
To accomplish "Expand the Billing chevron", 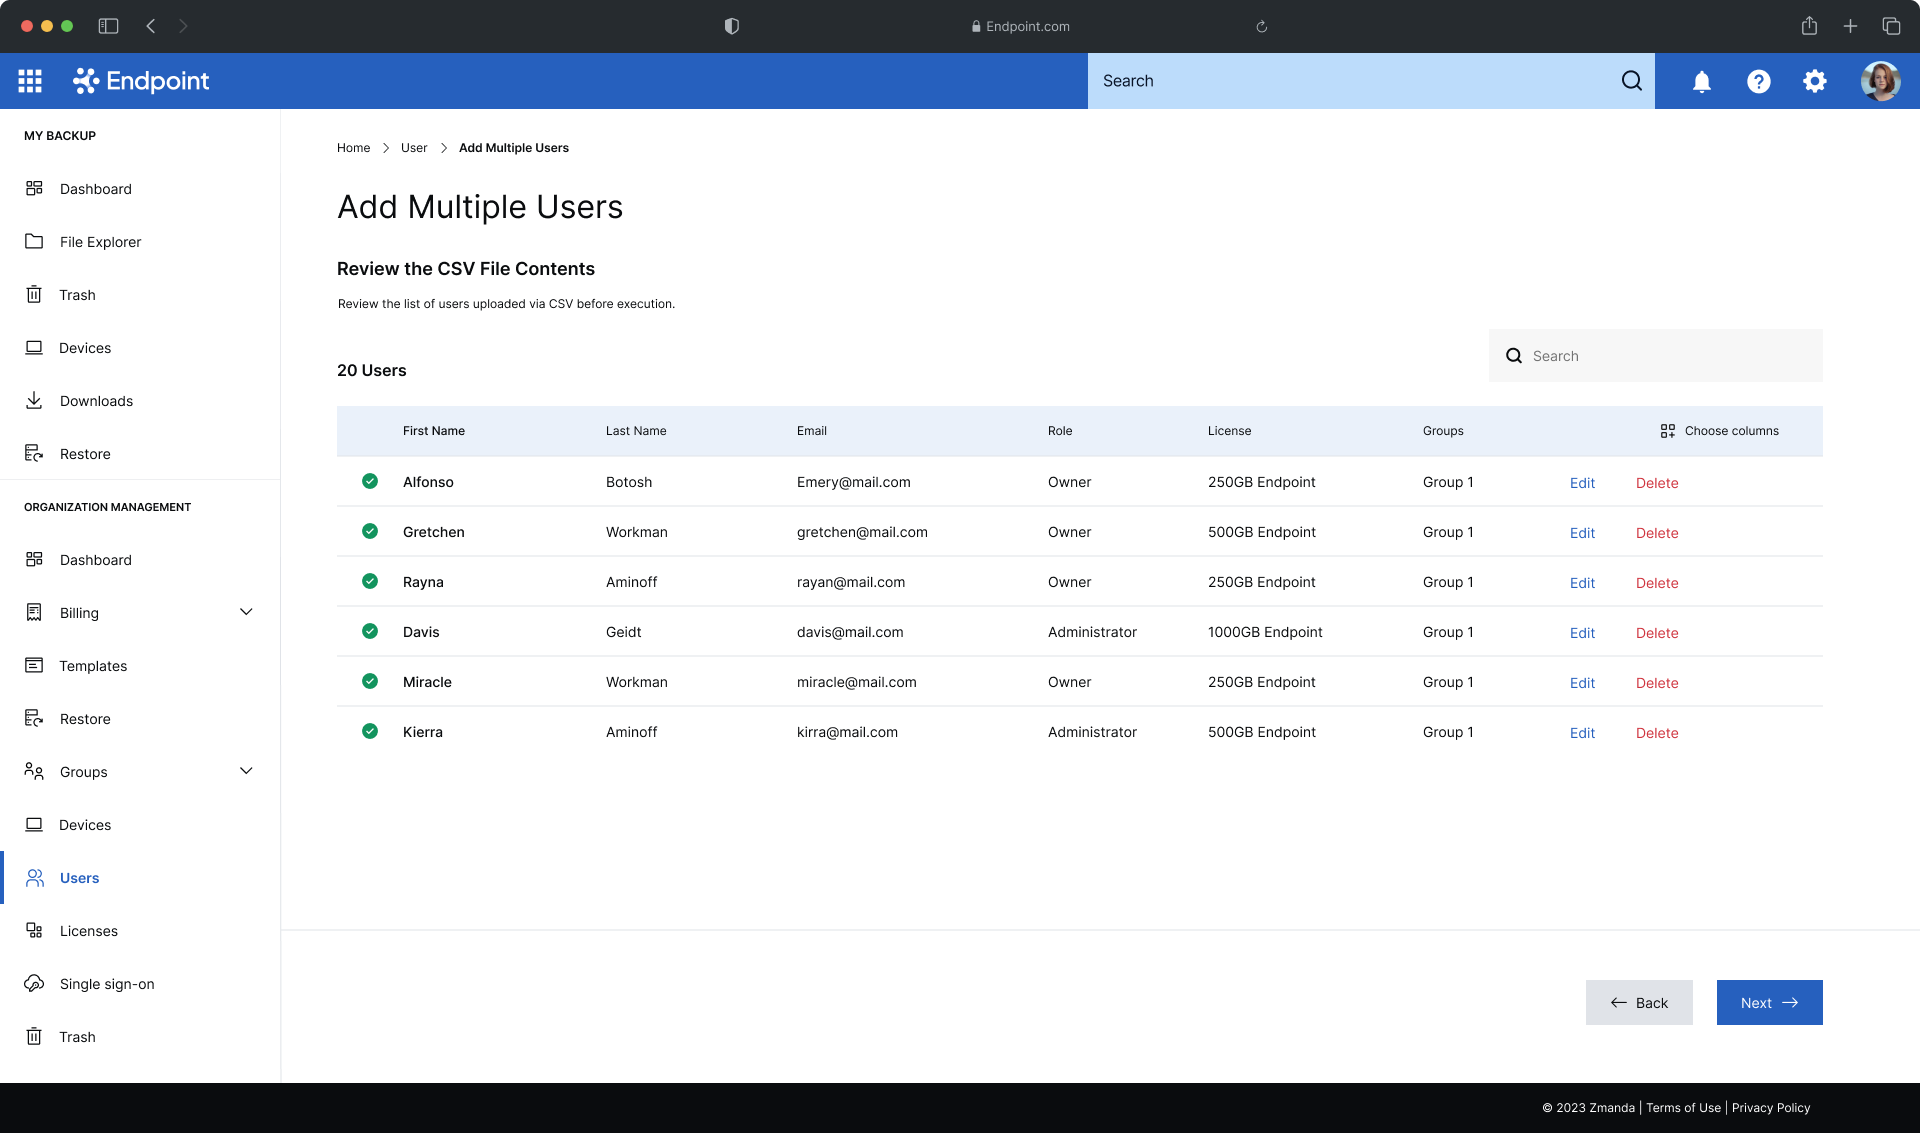I will pyautogui.click(x=246, y=612).
